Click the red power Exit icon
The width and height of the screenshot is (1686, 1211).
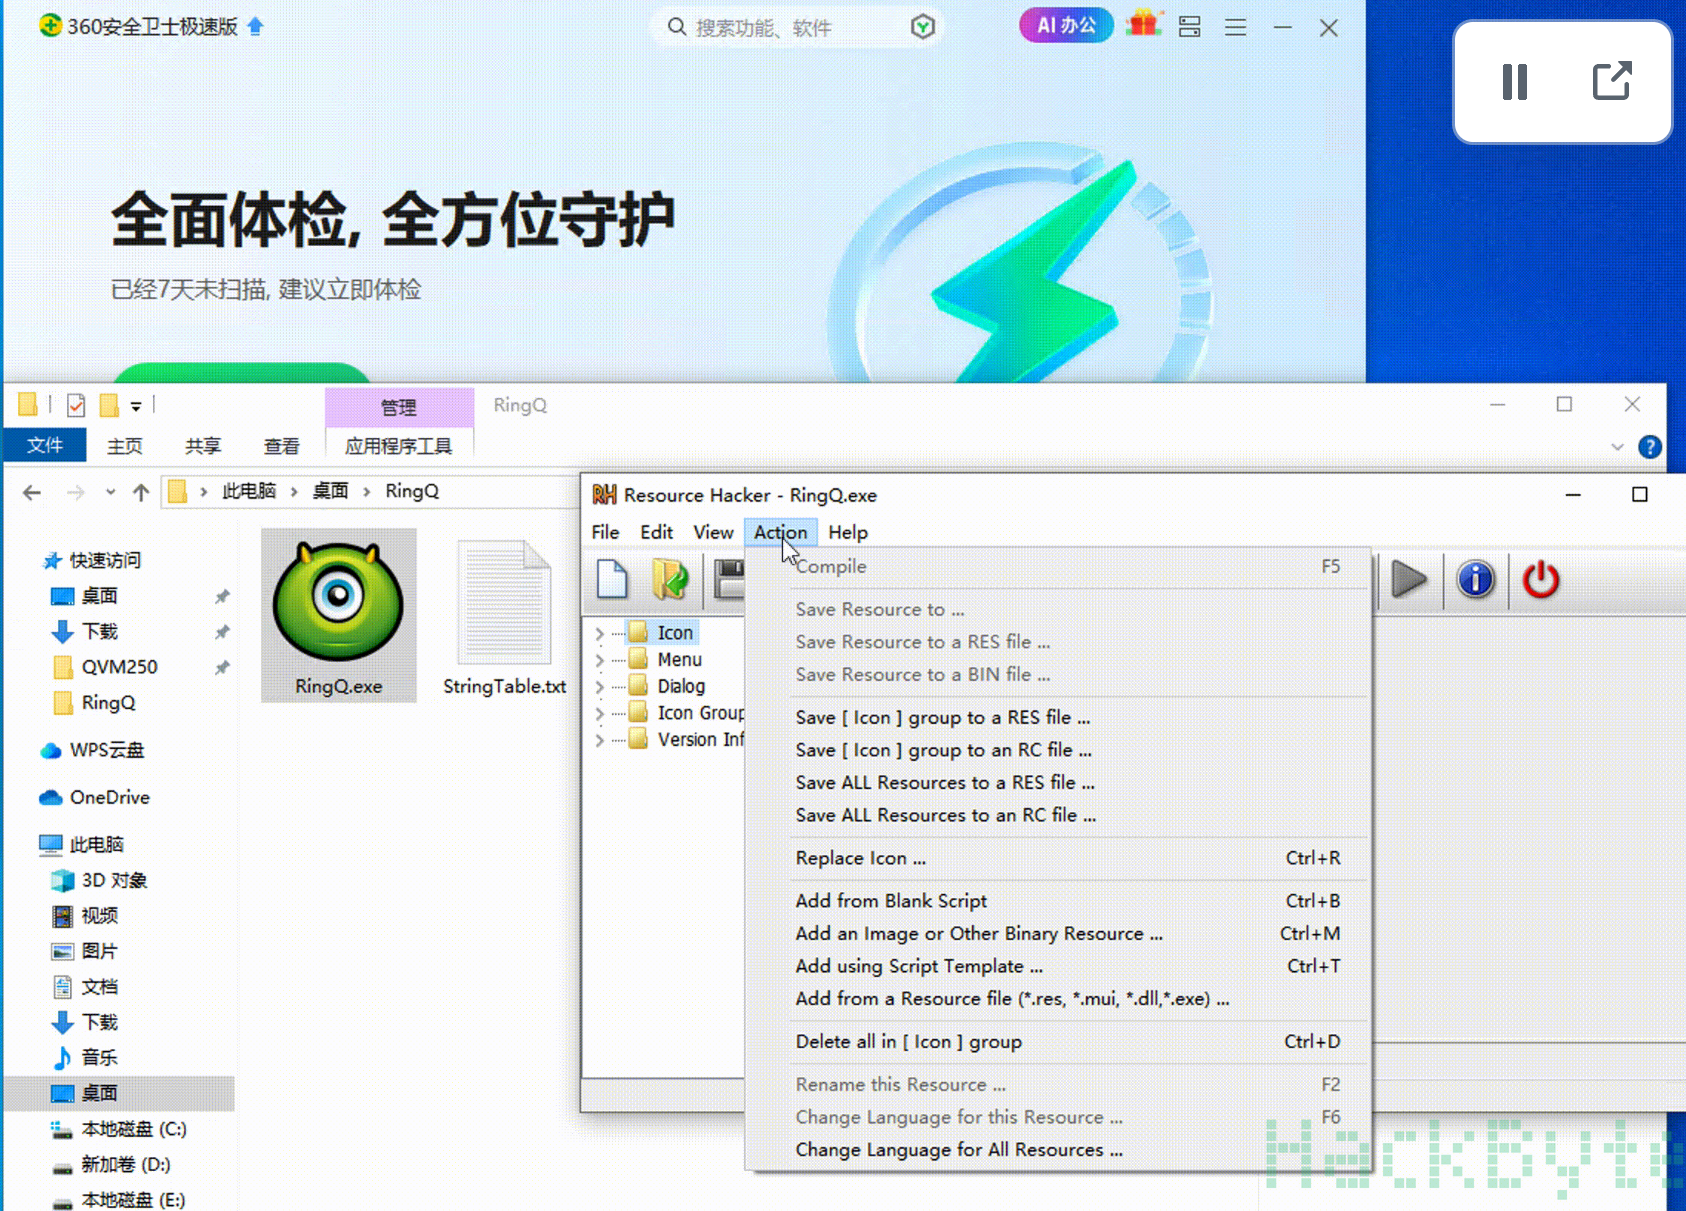tap(1540, 579)
